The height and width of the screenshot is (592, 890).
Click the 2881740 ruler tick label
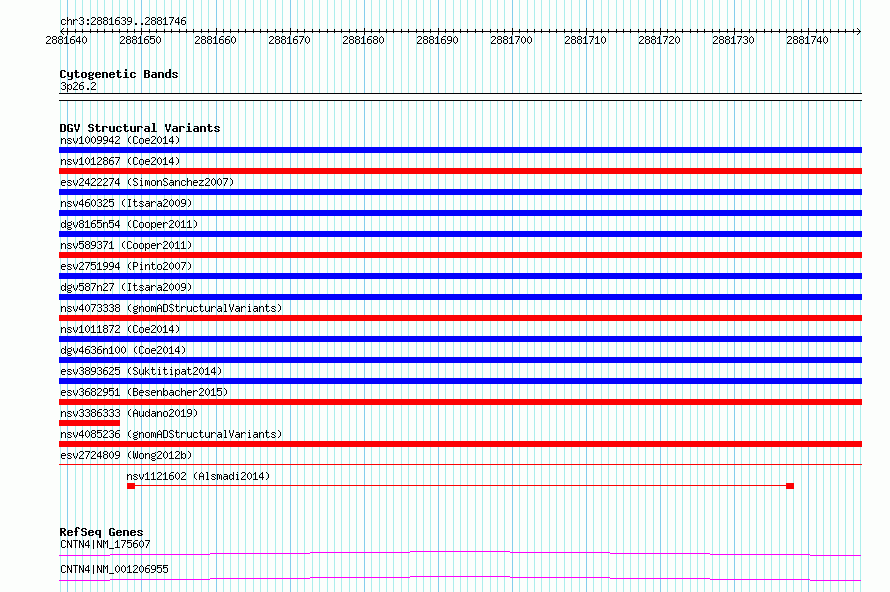(807, 40)
